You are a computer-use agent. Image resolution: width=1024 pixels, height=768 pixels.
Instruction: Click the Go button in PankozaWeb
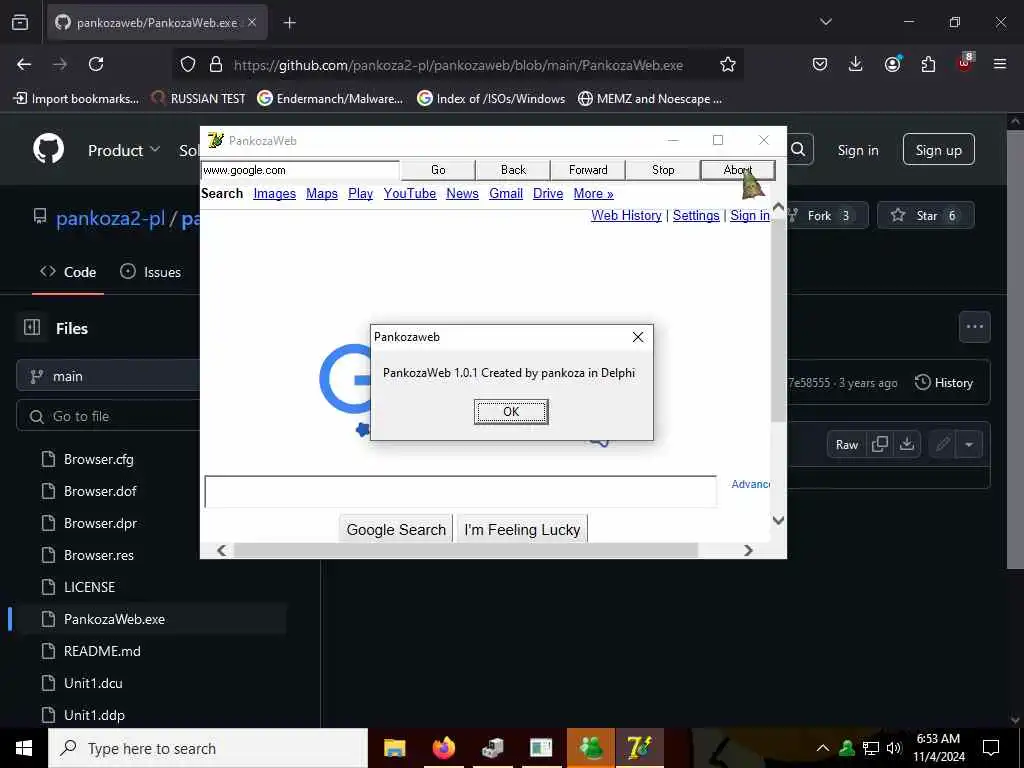coord(438,170)
